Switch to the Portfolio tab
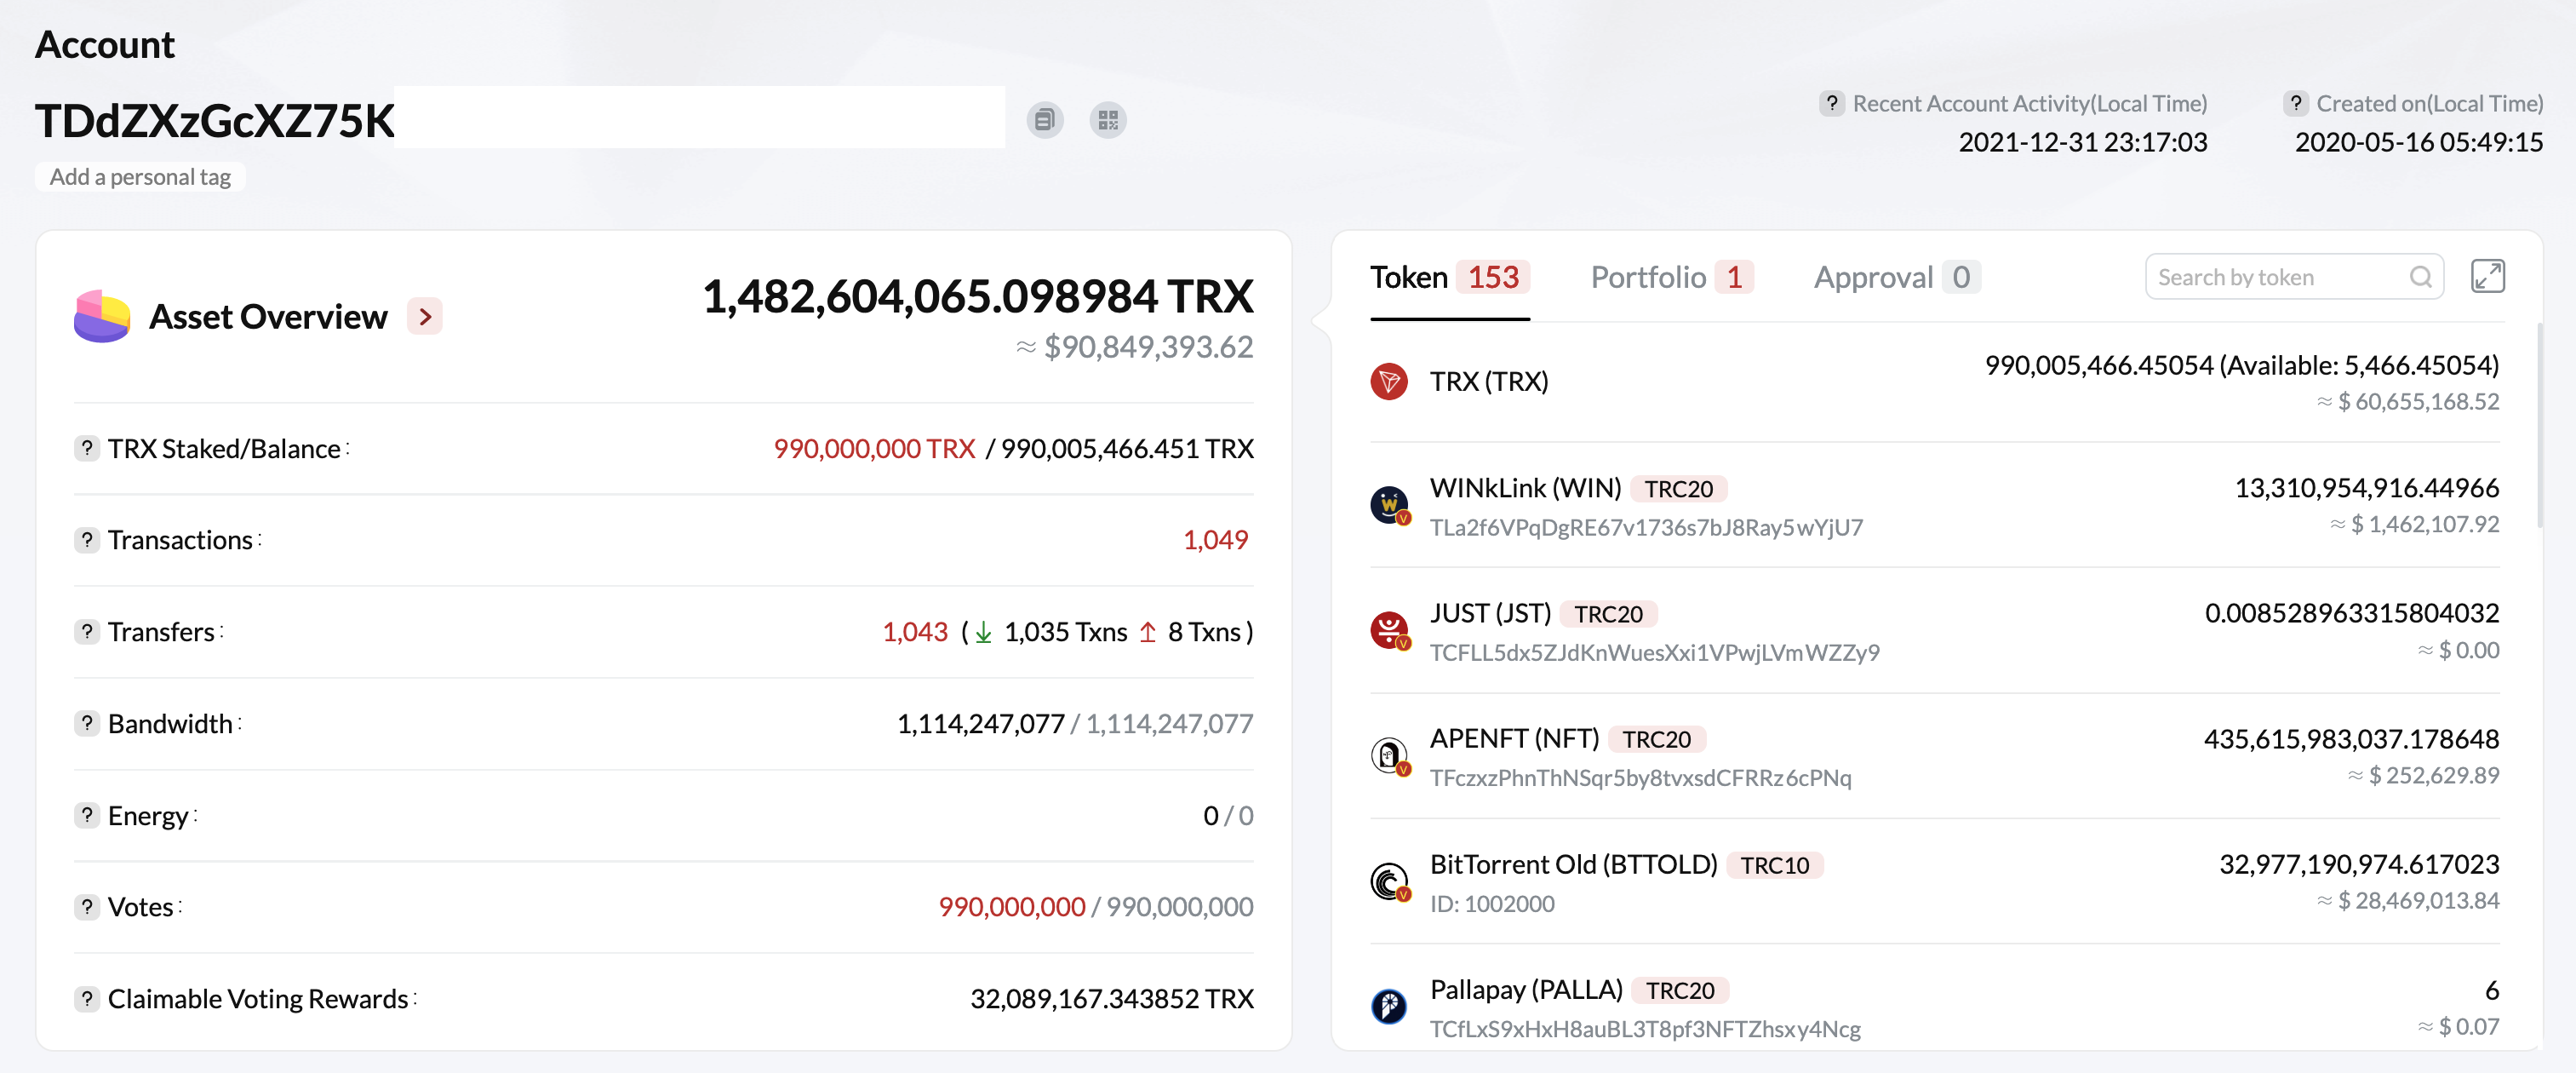The image size is (2576, 1073). [x=1672, y=277]
